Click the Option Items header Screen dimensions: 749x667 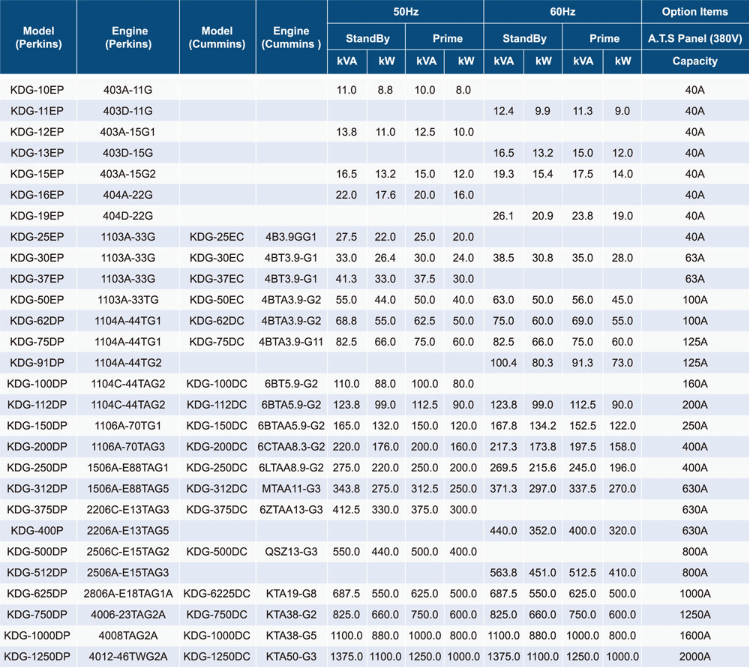pos(695,11)
